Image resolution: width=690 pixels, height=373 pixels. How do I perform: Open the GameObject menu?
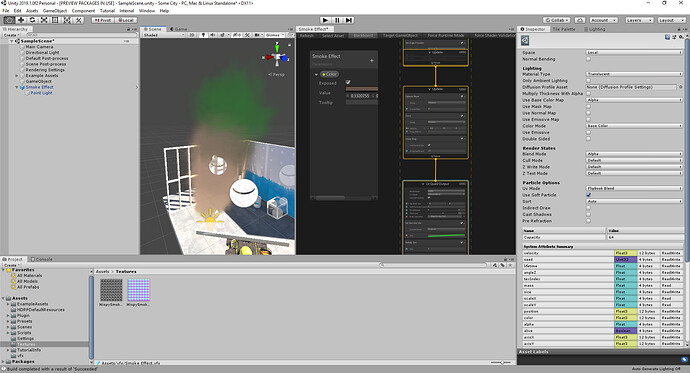coord(55,11)
